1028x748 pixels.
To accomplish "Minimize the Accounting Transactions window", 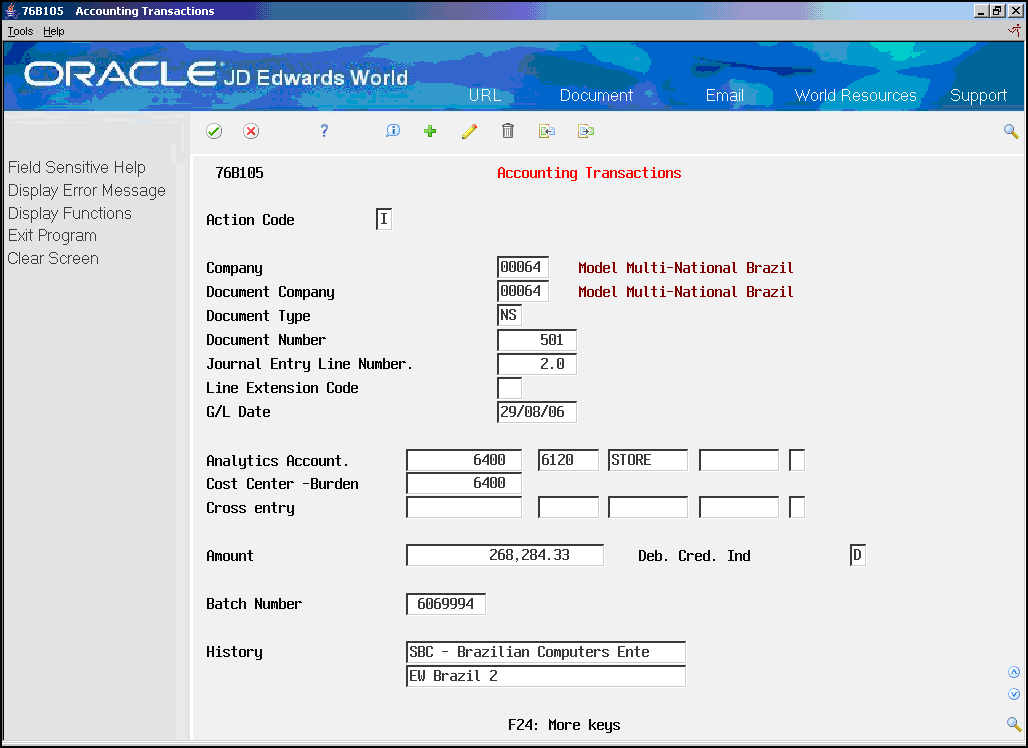I will pos(981,10).
